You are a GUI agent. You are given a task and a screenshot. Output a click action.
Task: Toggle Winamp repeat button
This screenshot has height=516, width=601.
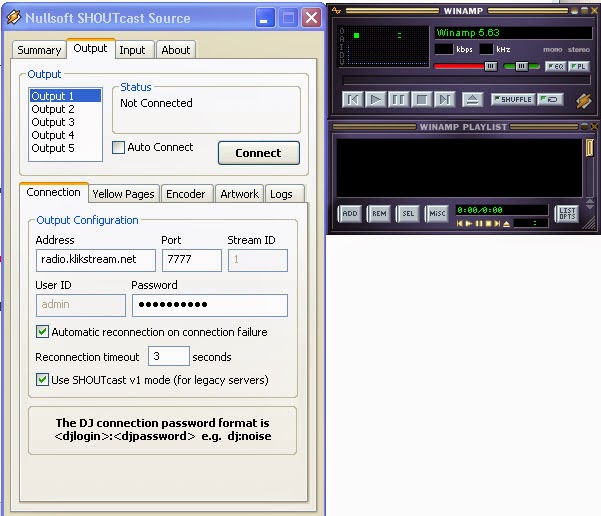550,99
